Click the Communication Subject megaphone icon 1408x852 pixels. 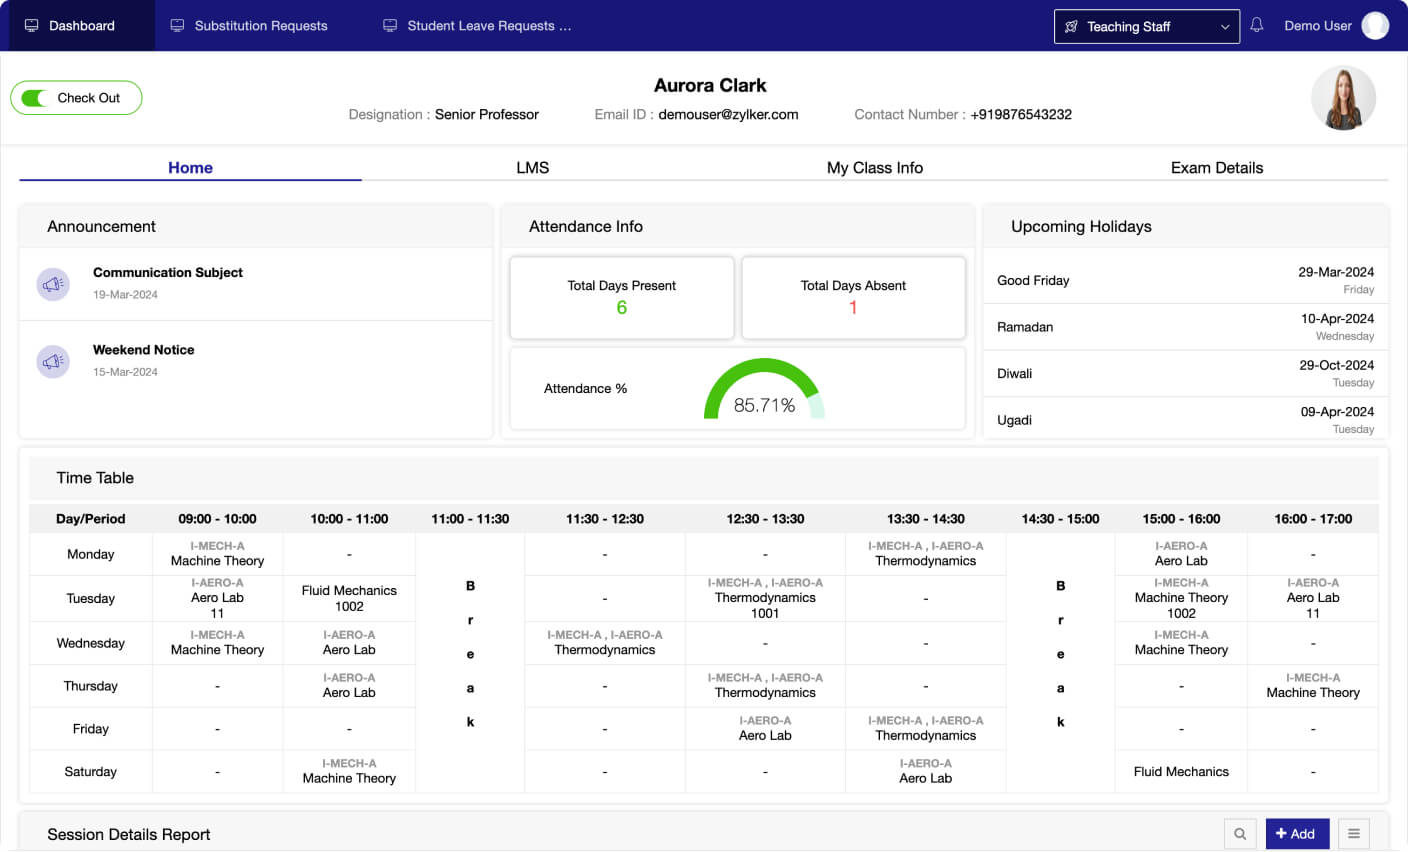53,284
